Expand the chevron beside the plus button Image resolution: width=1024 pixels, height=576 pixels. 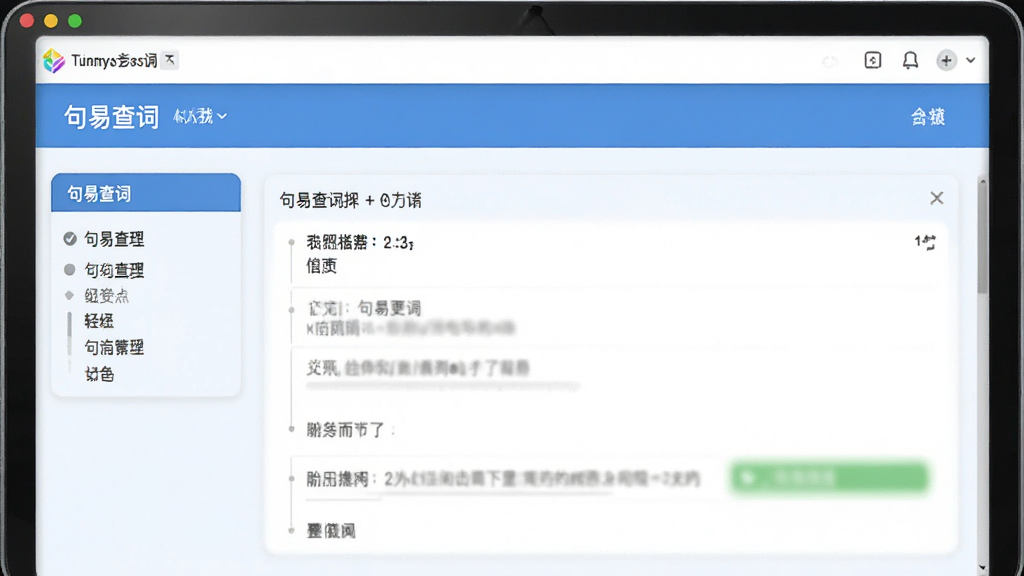point(970,61)
